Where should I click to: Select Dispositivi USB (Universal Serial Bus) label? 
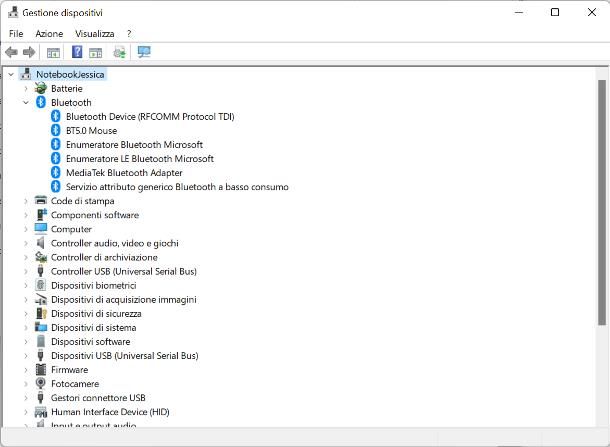pos(124,356)
